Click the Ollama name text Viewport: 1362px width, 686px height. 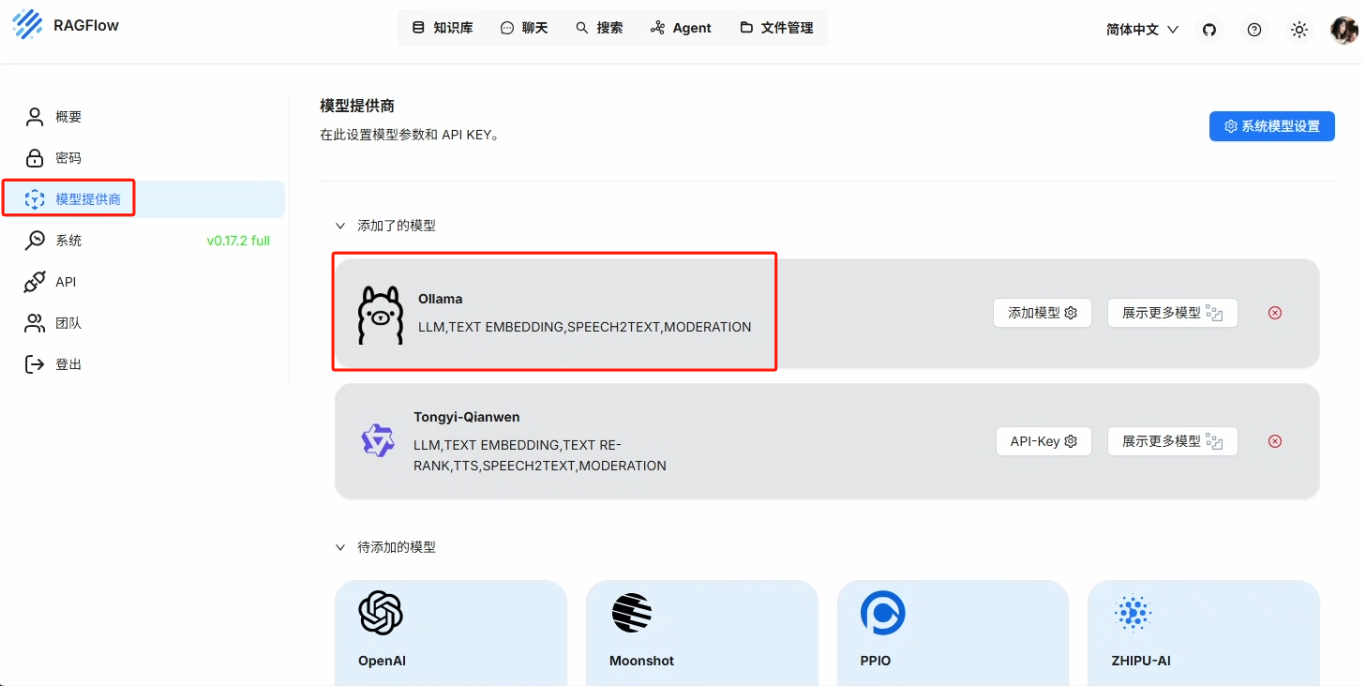click(x=440, y=299)
